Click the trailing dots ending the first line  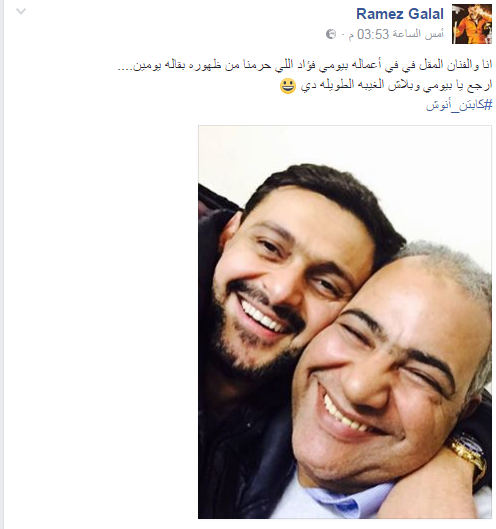124,69
